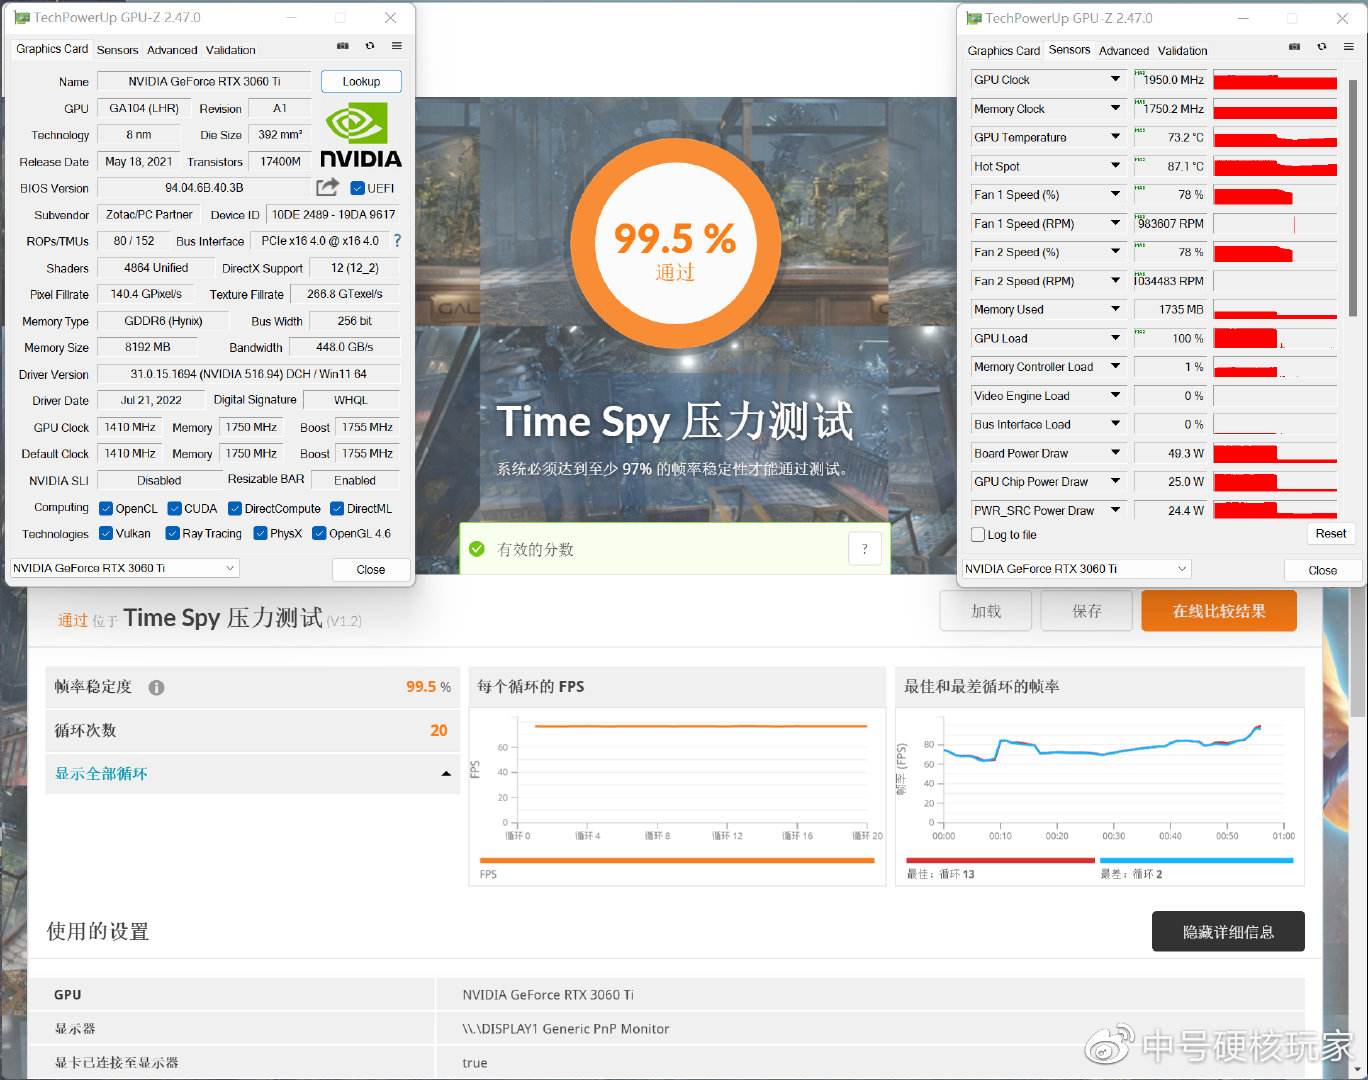Click green checkmark icon beside 有效的分数

pos(477,549)
